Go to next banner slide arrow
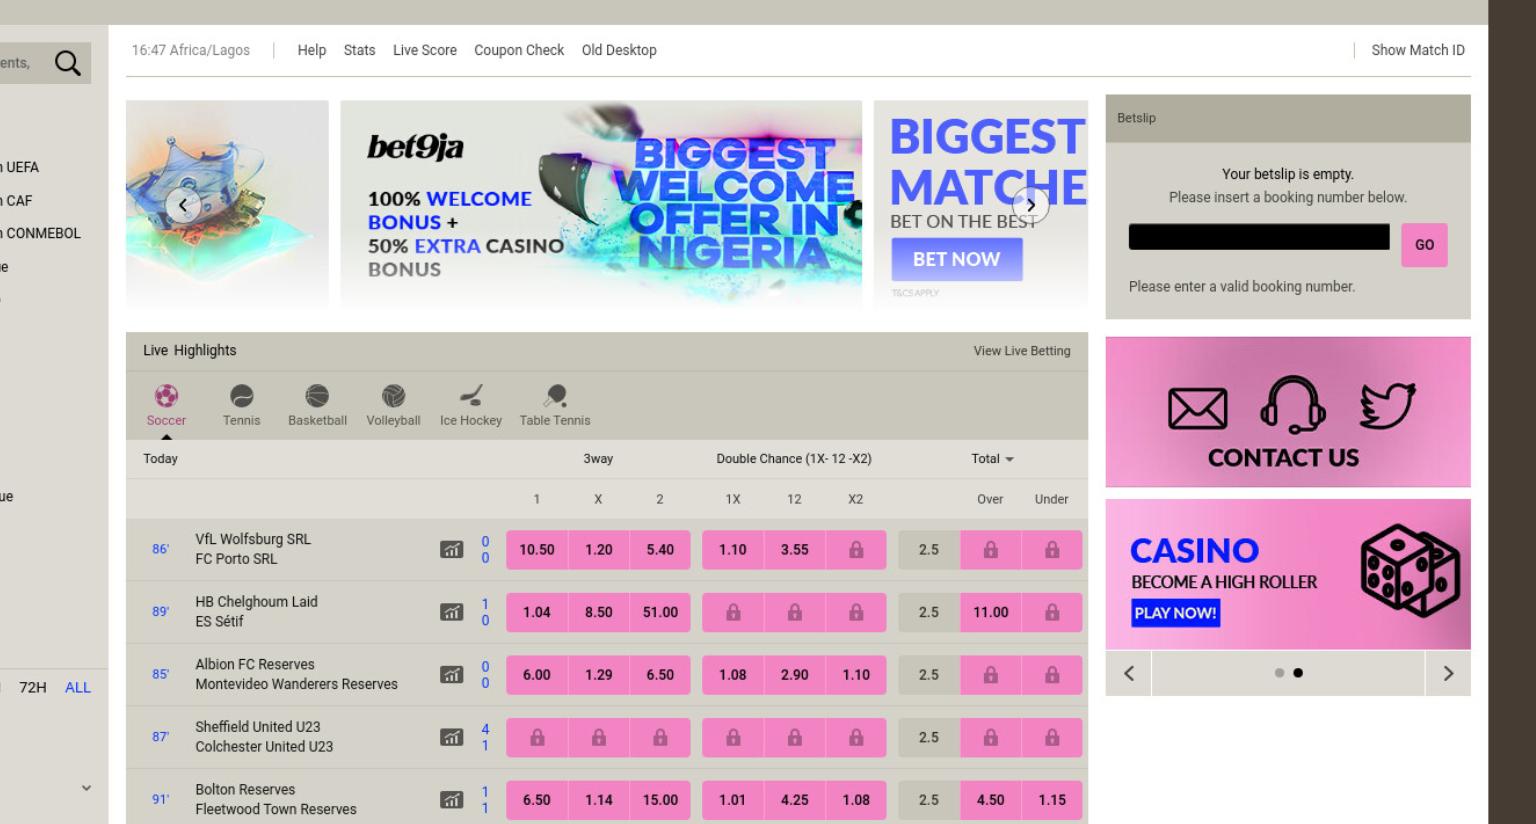 [x=1031, y=206]
